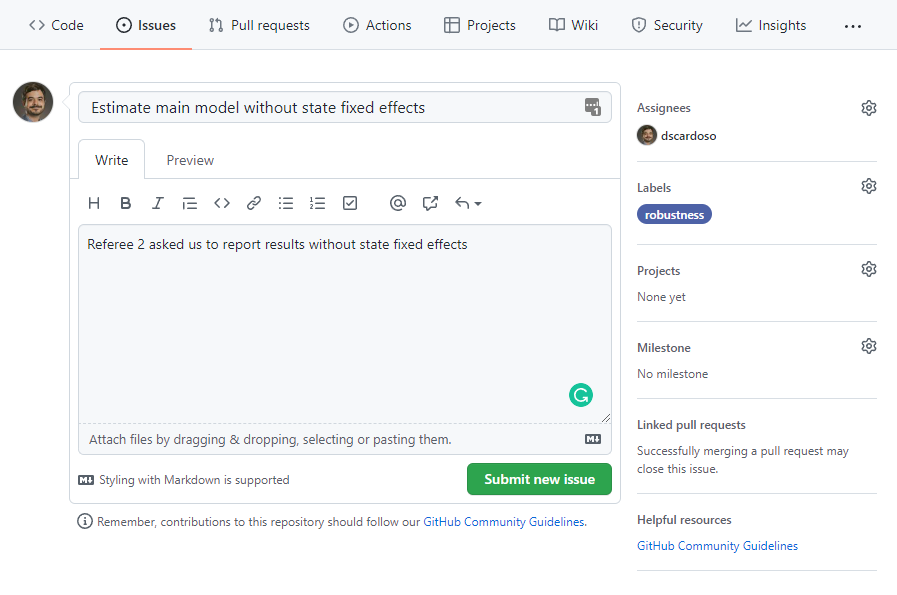Insert code formatting

tap(222, 203)
